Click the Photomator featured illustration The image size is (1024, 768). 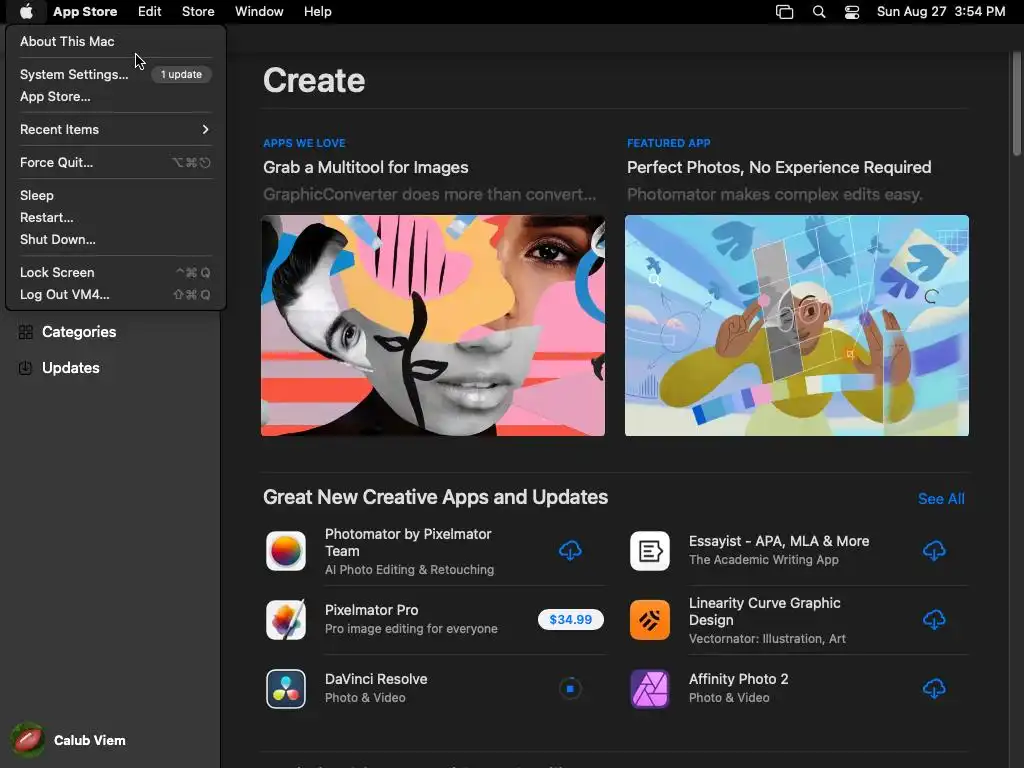pyautogui.click(x=797, y=325)
